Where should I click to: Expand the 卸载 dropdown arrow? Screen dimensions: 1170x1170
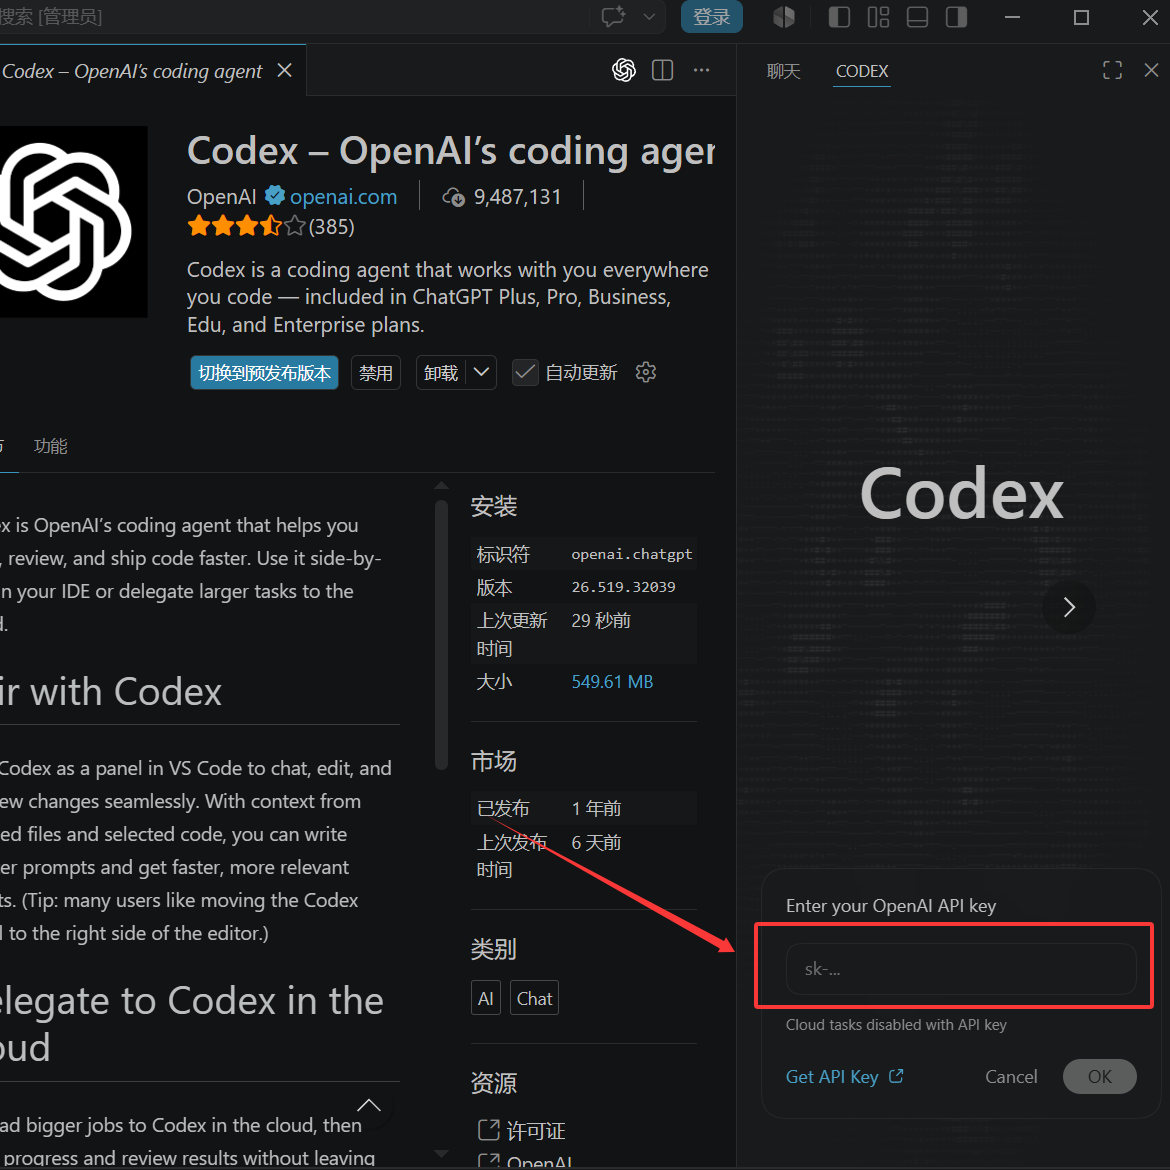[481, 372]
